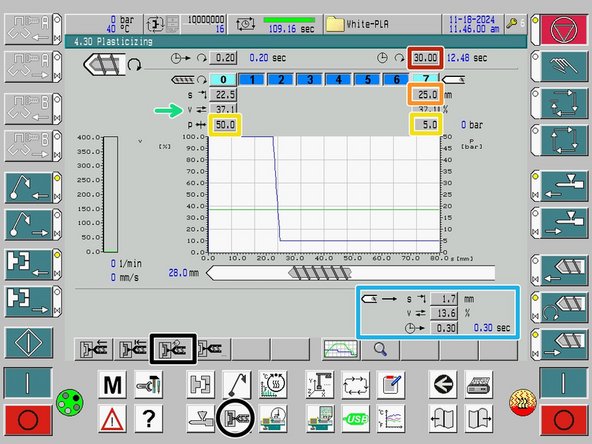Open the M main menu icon
This screenshot has height=444, width=592.
click(112, 384)
